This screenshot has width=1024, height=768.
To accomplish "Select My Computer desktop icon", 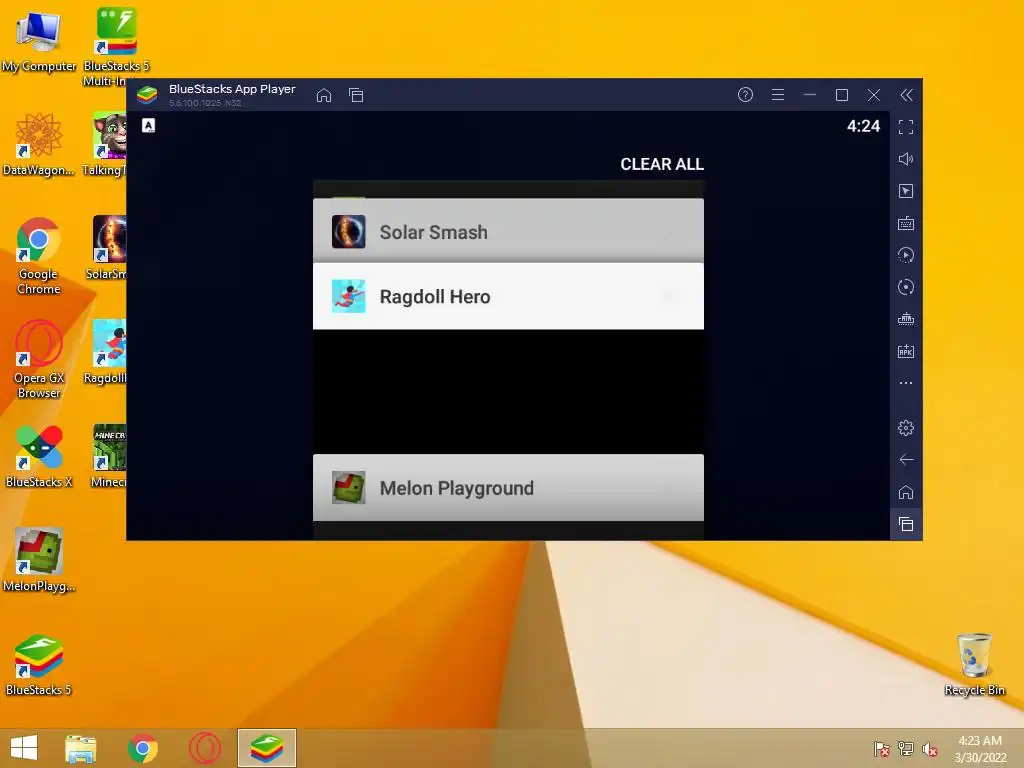I will (39, 40).
